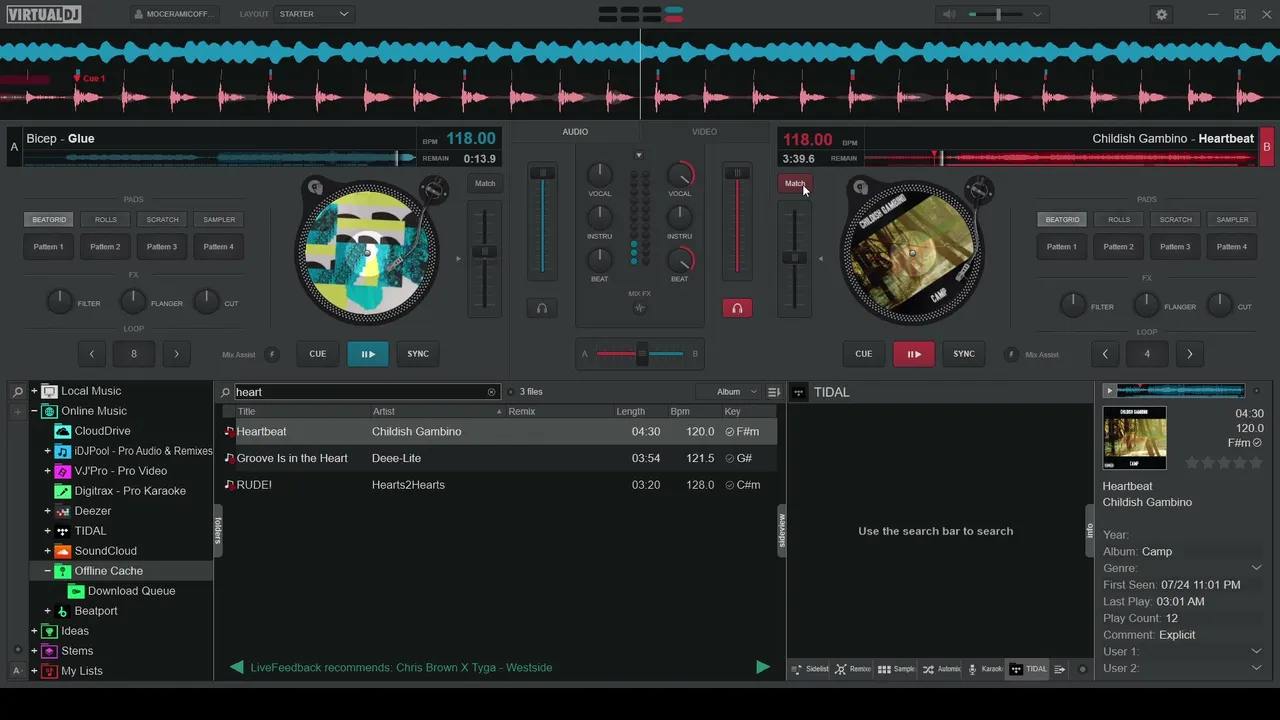The width and height of the screenshot is (1280, 720).
Task: Open Karaoke panel in the sideview
Action: [x=985, y=669]
